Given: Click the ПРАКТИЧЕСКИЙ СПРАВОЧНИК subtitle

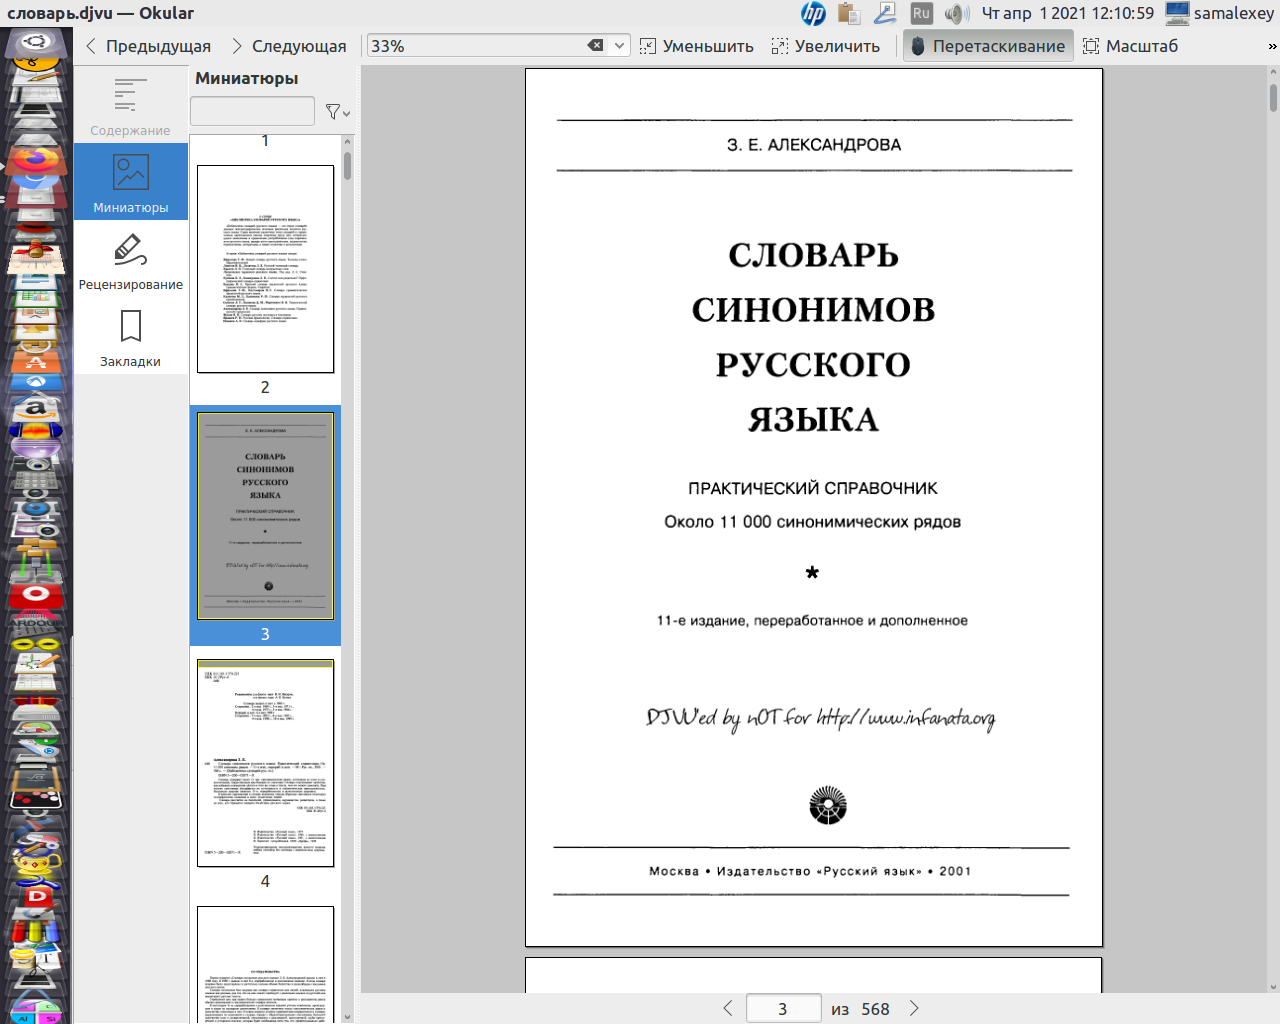Looking at the screenshot, I should pyautogui.click(x=813, y=488).
